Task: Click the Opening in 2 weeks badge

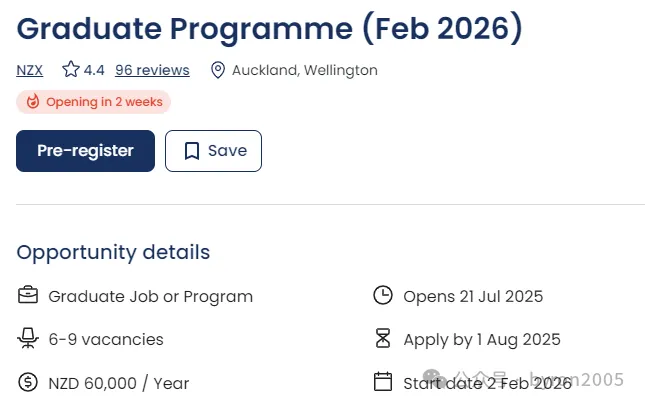Action: pos(94,102)
